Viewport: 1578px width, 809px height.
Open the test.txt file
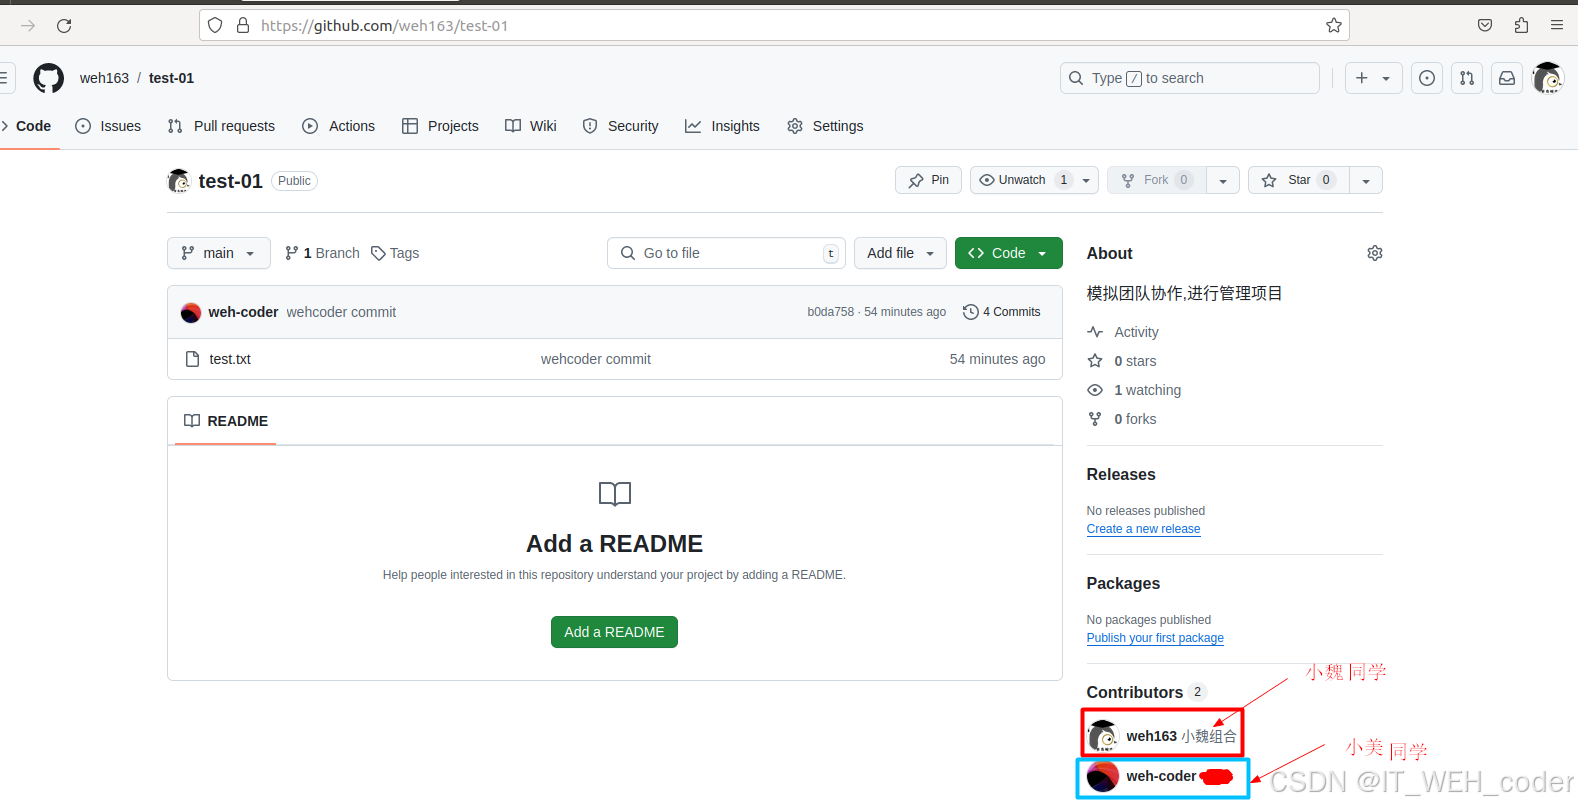230,359
